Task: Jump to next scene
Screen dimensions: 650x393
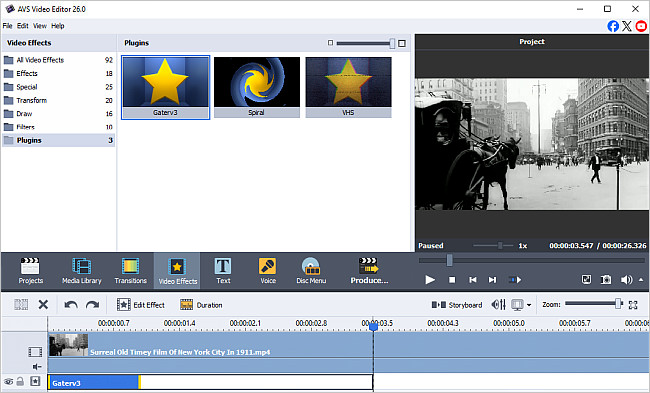Action: click(x=515, y=280)
